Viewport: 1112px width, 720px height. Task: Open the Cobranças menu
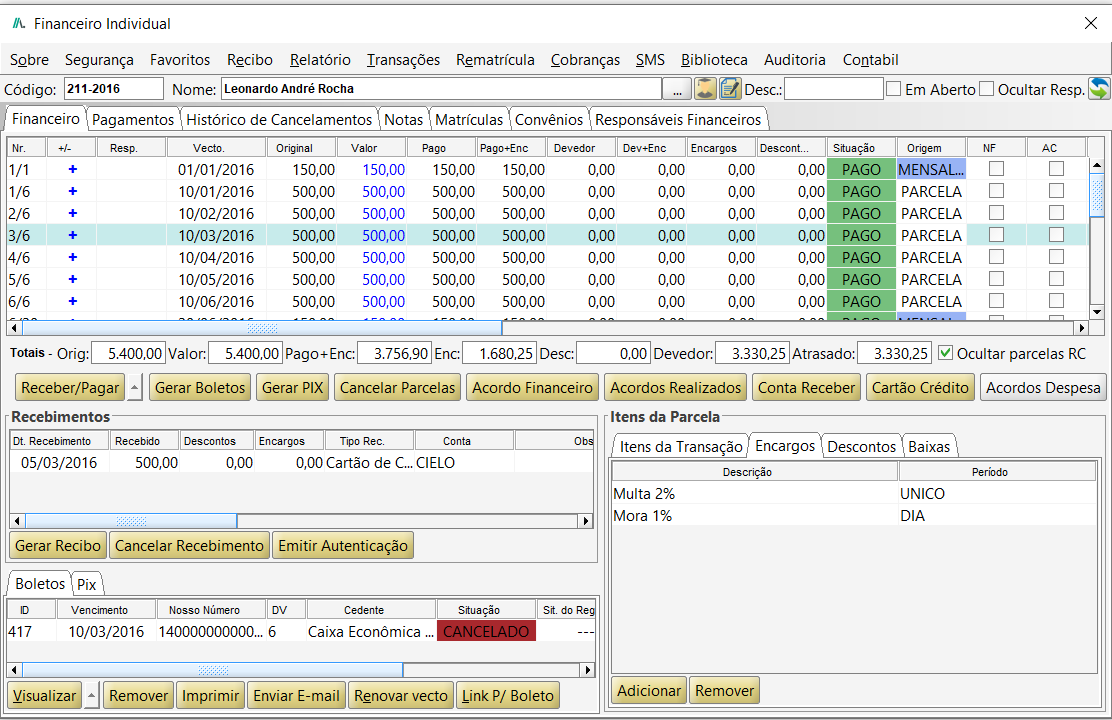pyautogui.click(x=585, y=60)
